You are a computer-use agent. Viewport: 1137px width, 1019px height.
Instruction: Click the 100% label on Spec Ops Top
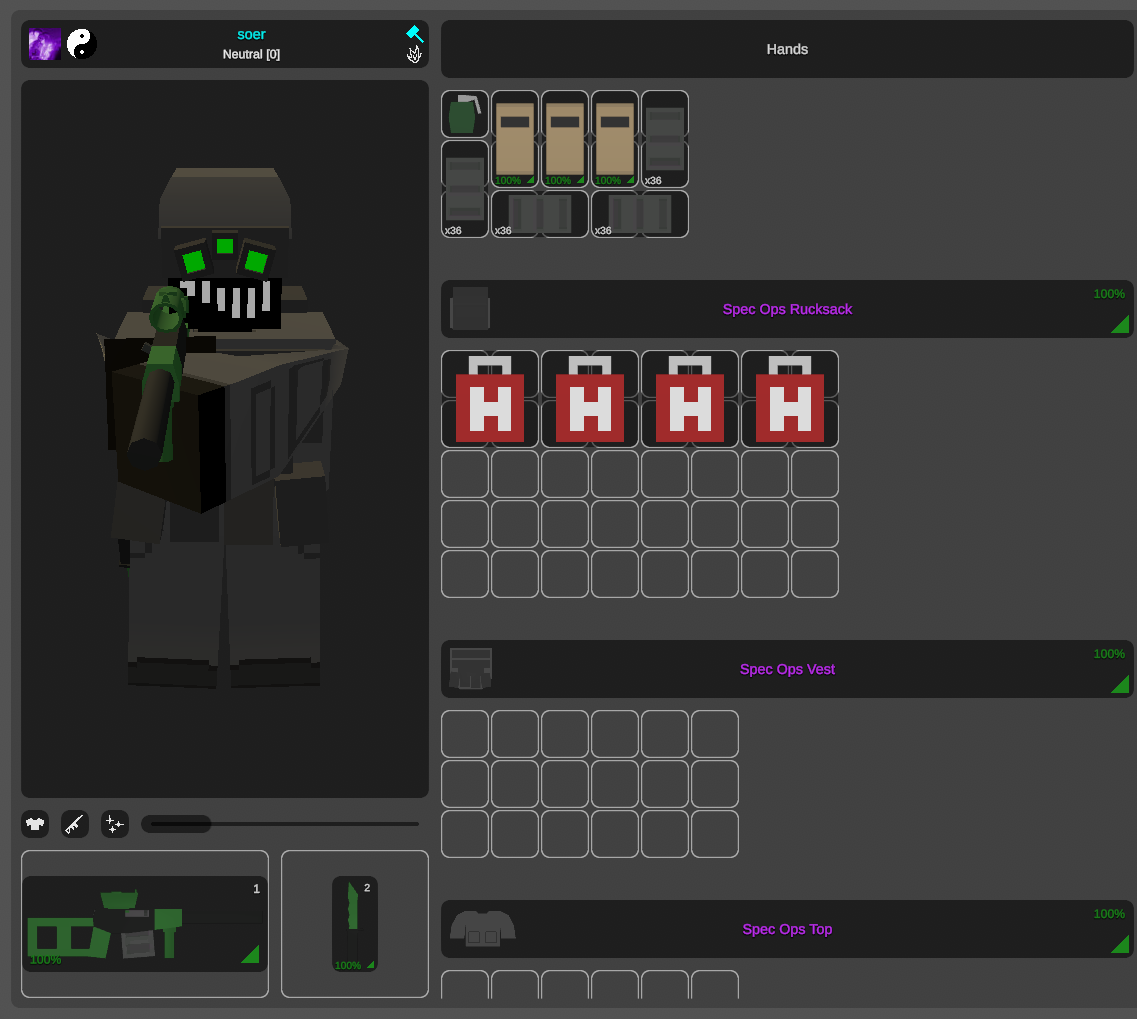click(x=1109, y=914)
